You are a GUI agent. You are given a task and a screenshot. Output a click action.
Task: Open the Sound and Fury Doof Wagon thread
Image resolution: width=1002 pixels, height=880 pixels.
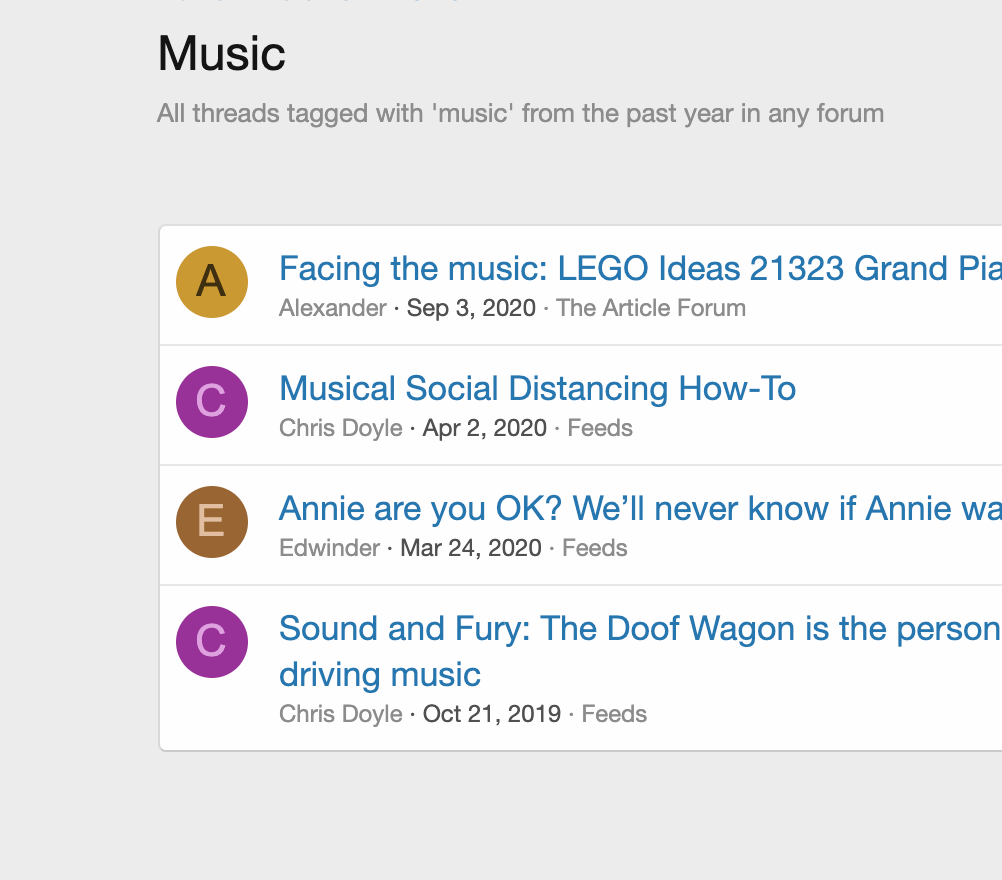(640, 629)
